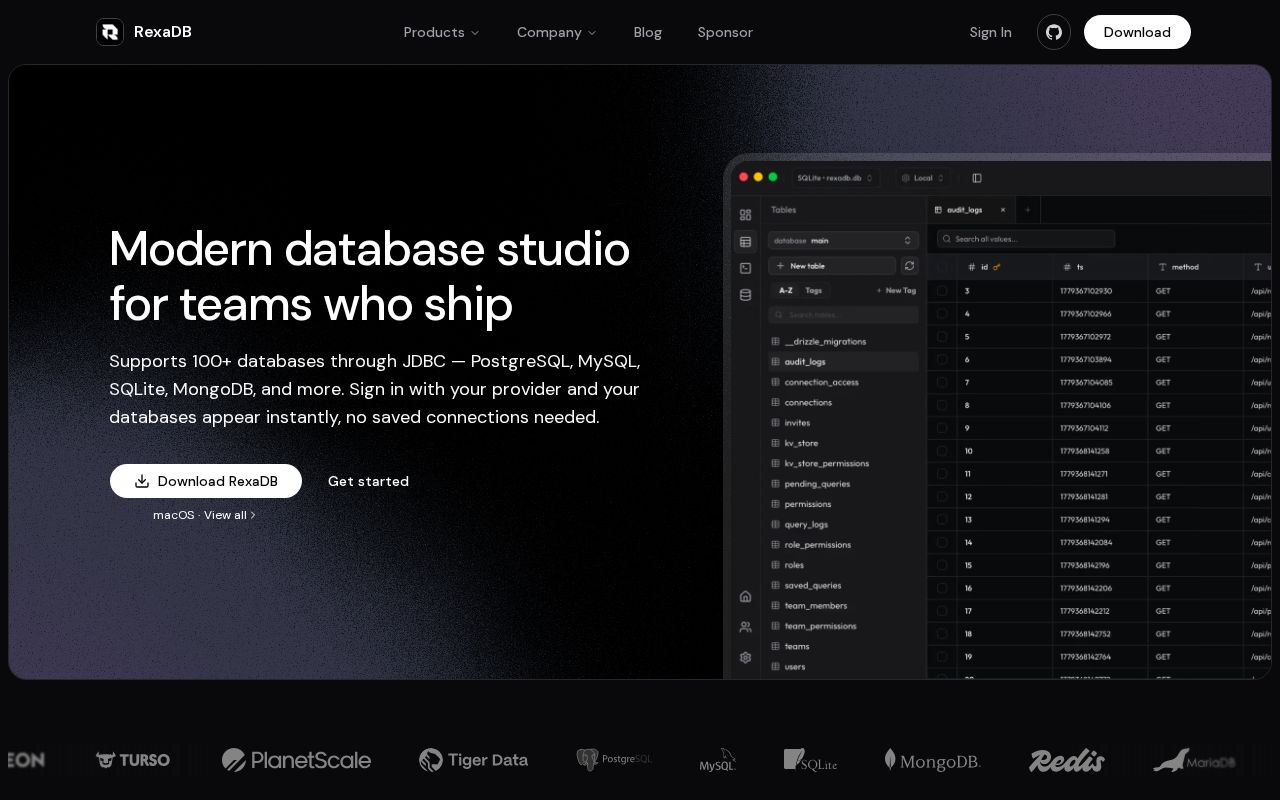
Task: Toggle the select-all header checkbox
Action: click(x=942, y=267)
